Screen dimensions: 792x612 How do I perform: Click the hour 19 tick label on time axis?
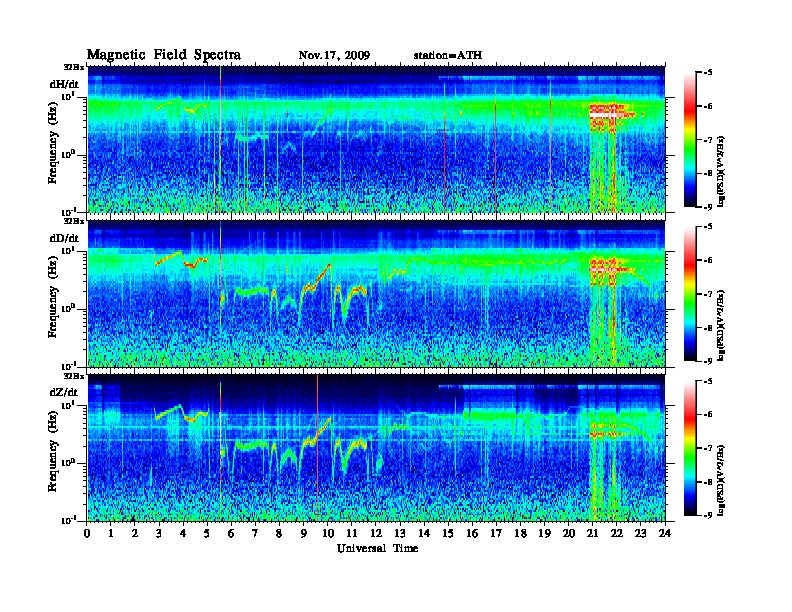pyautogui.click(x=544, y=533)
